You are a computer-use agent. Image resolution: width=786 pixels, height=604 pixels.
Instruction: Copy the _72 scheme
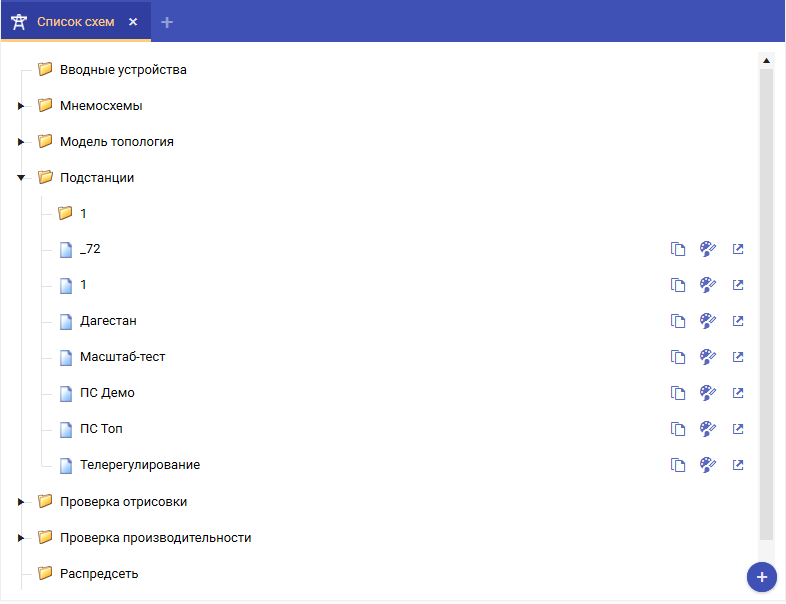pyautogui.click(x=678, y=249)
